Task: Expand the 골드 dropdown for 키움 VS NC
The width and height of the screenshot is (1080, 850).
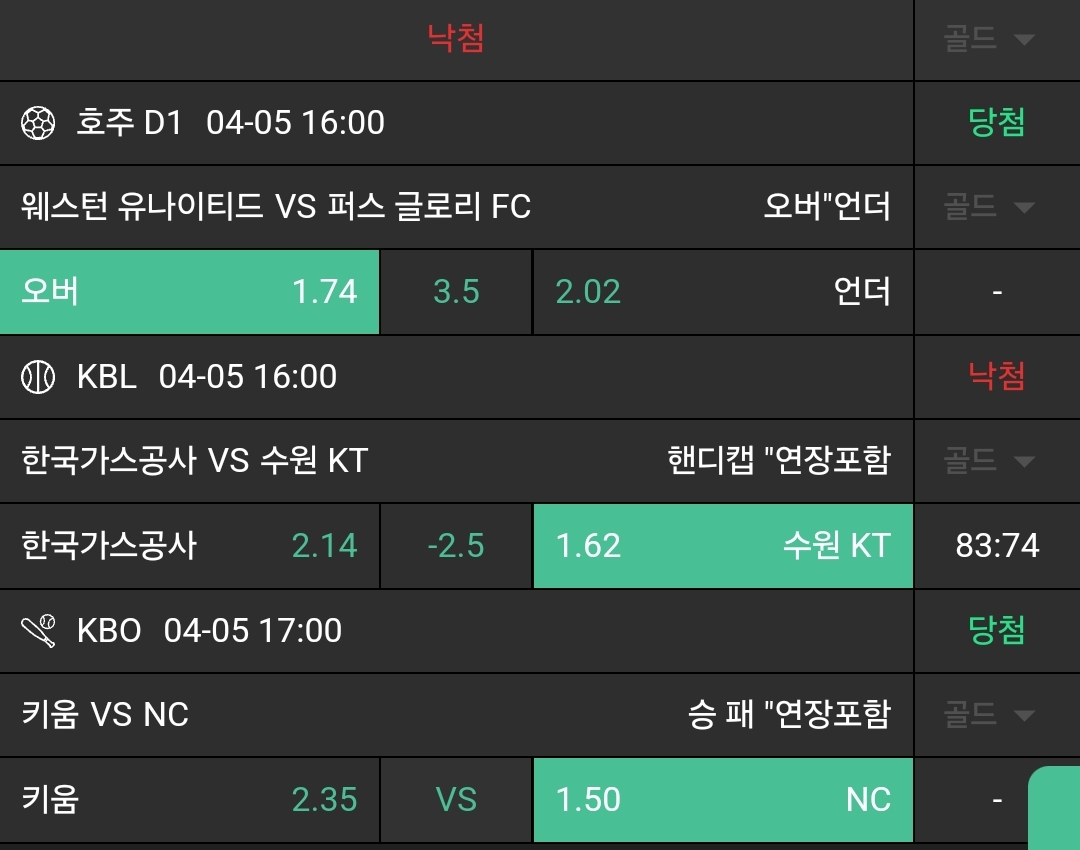Action: [x=987, y=715]
